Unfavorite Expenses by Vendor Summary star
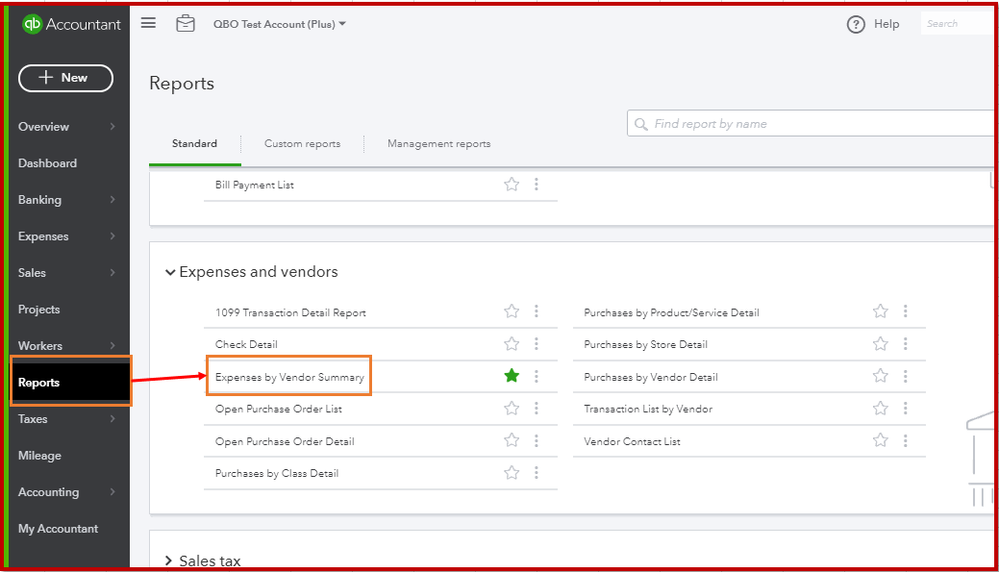 tap(512, 376)
